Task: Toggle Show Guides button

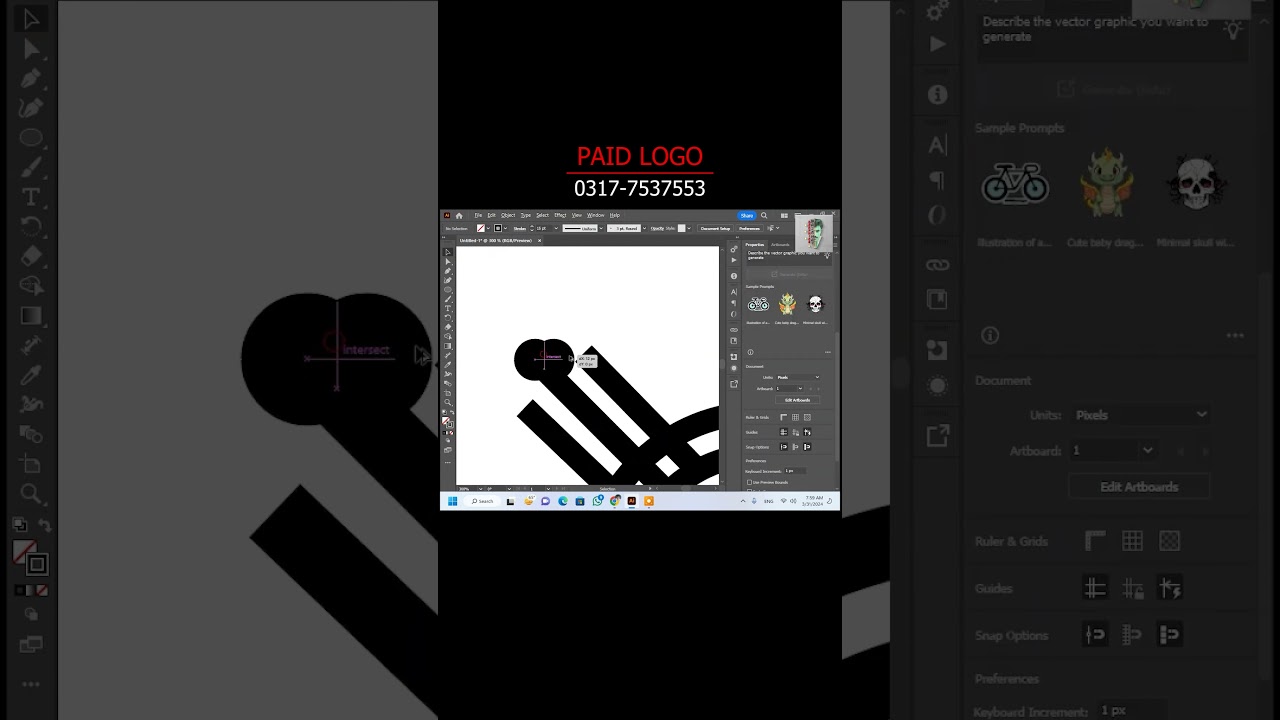Action: pos(784,432)
